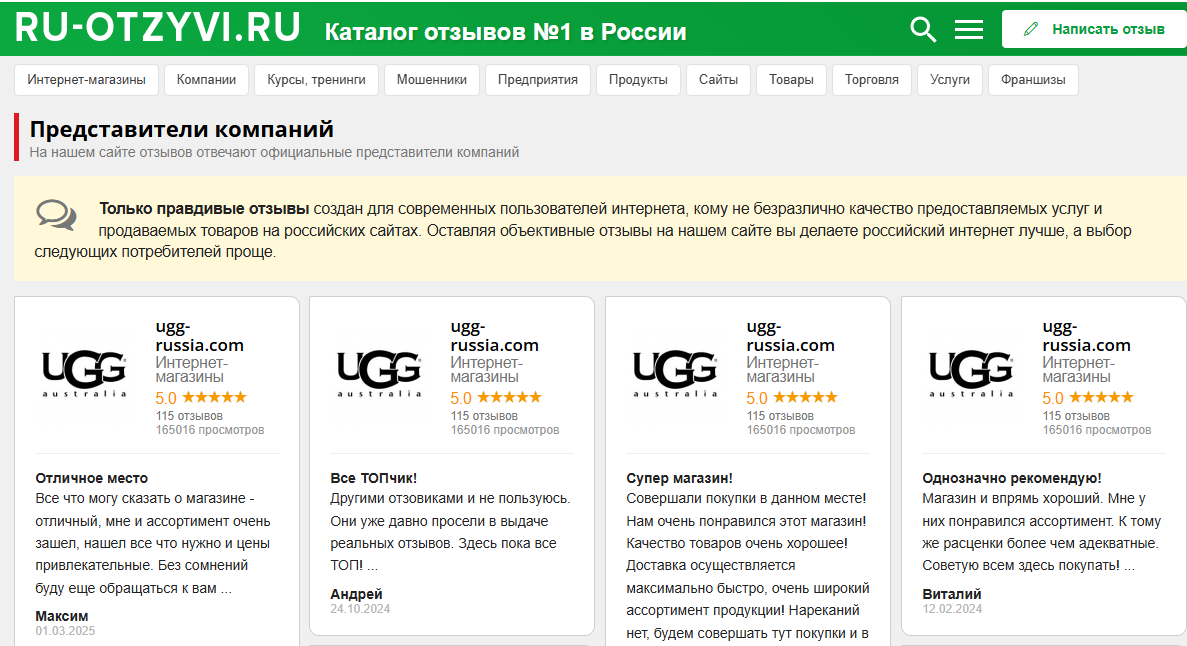Click author name Максим
The width and height of the screenshot is (1187, 646).
click(62, 616)
